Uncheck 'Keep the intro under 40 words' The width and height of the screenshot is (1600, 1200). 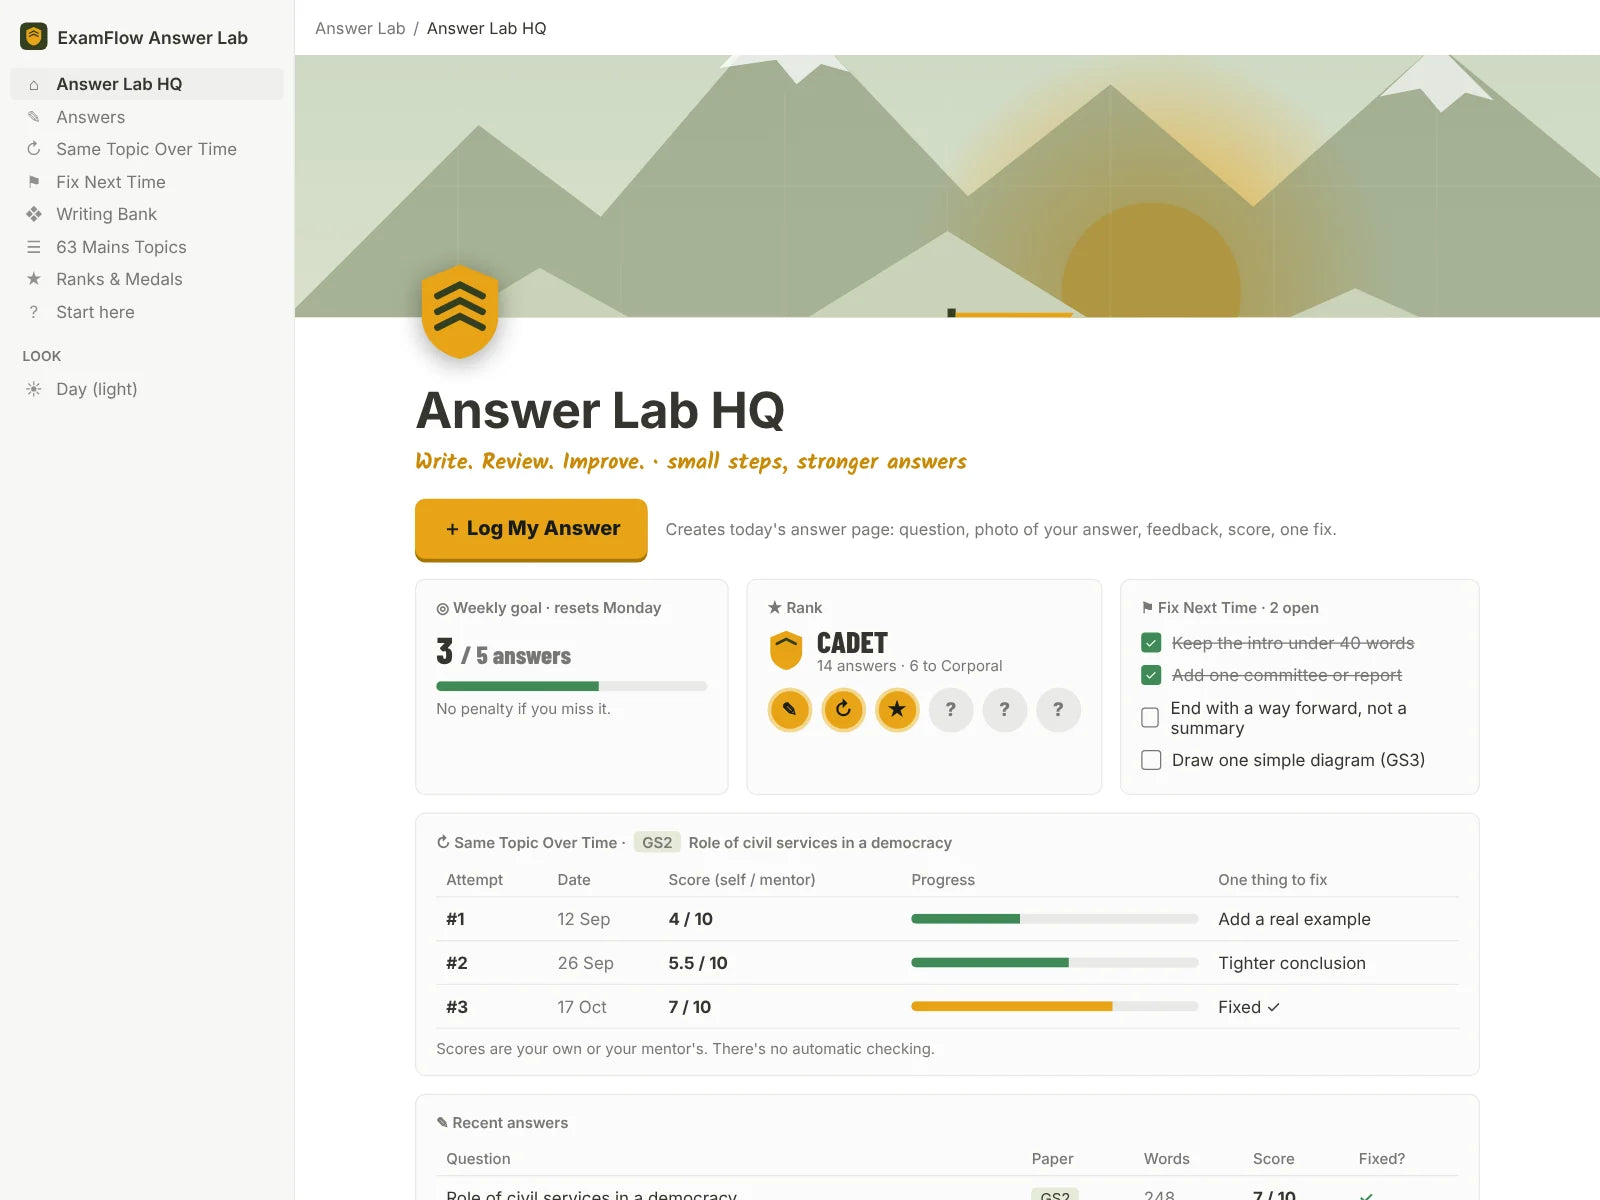pyautogui.click(x=1151, y=643)
